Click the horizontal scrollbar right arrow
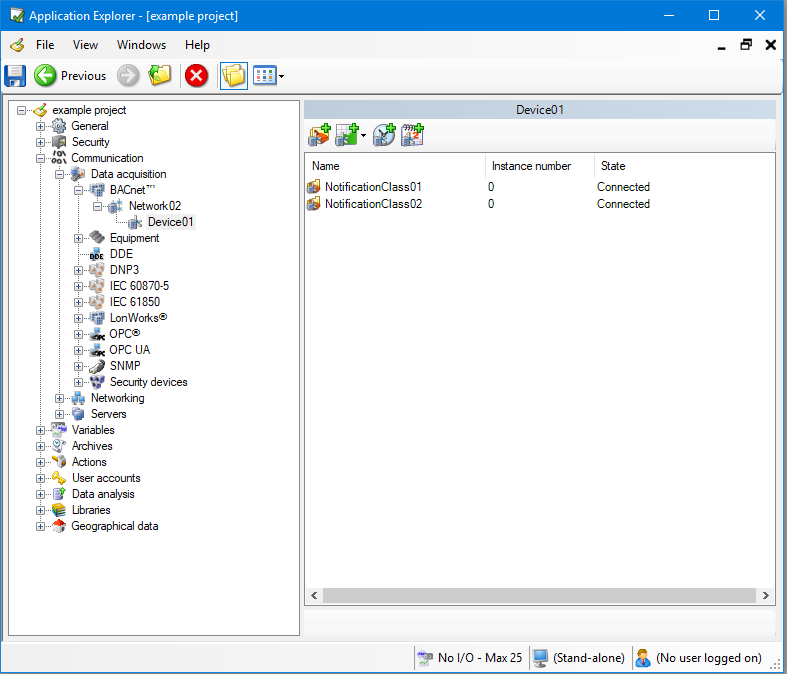The height and width of the screenshot is (674, 787). point(765,595)
